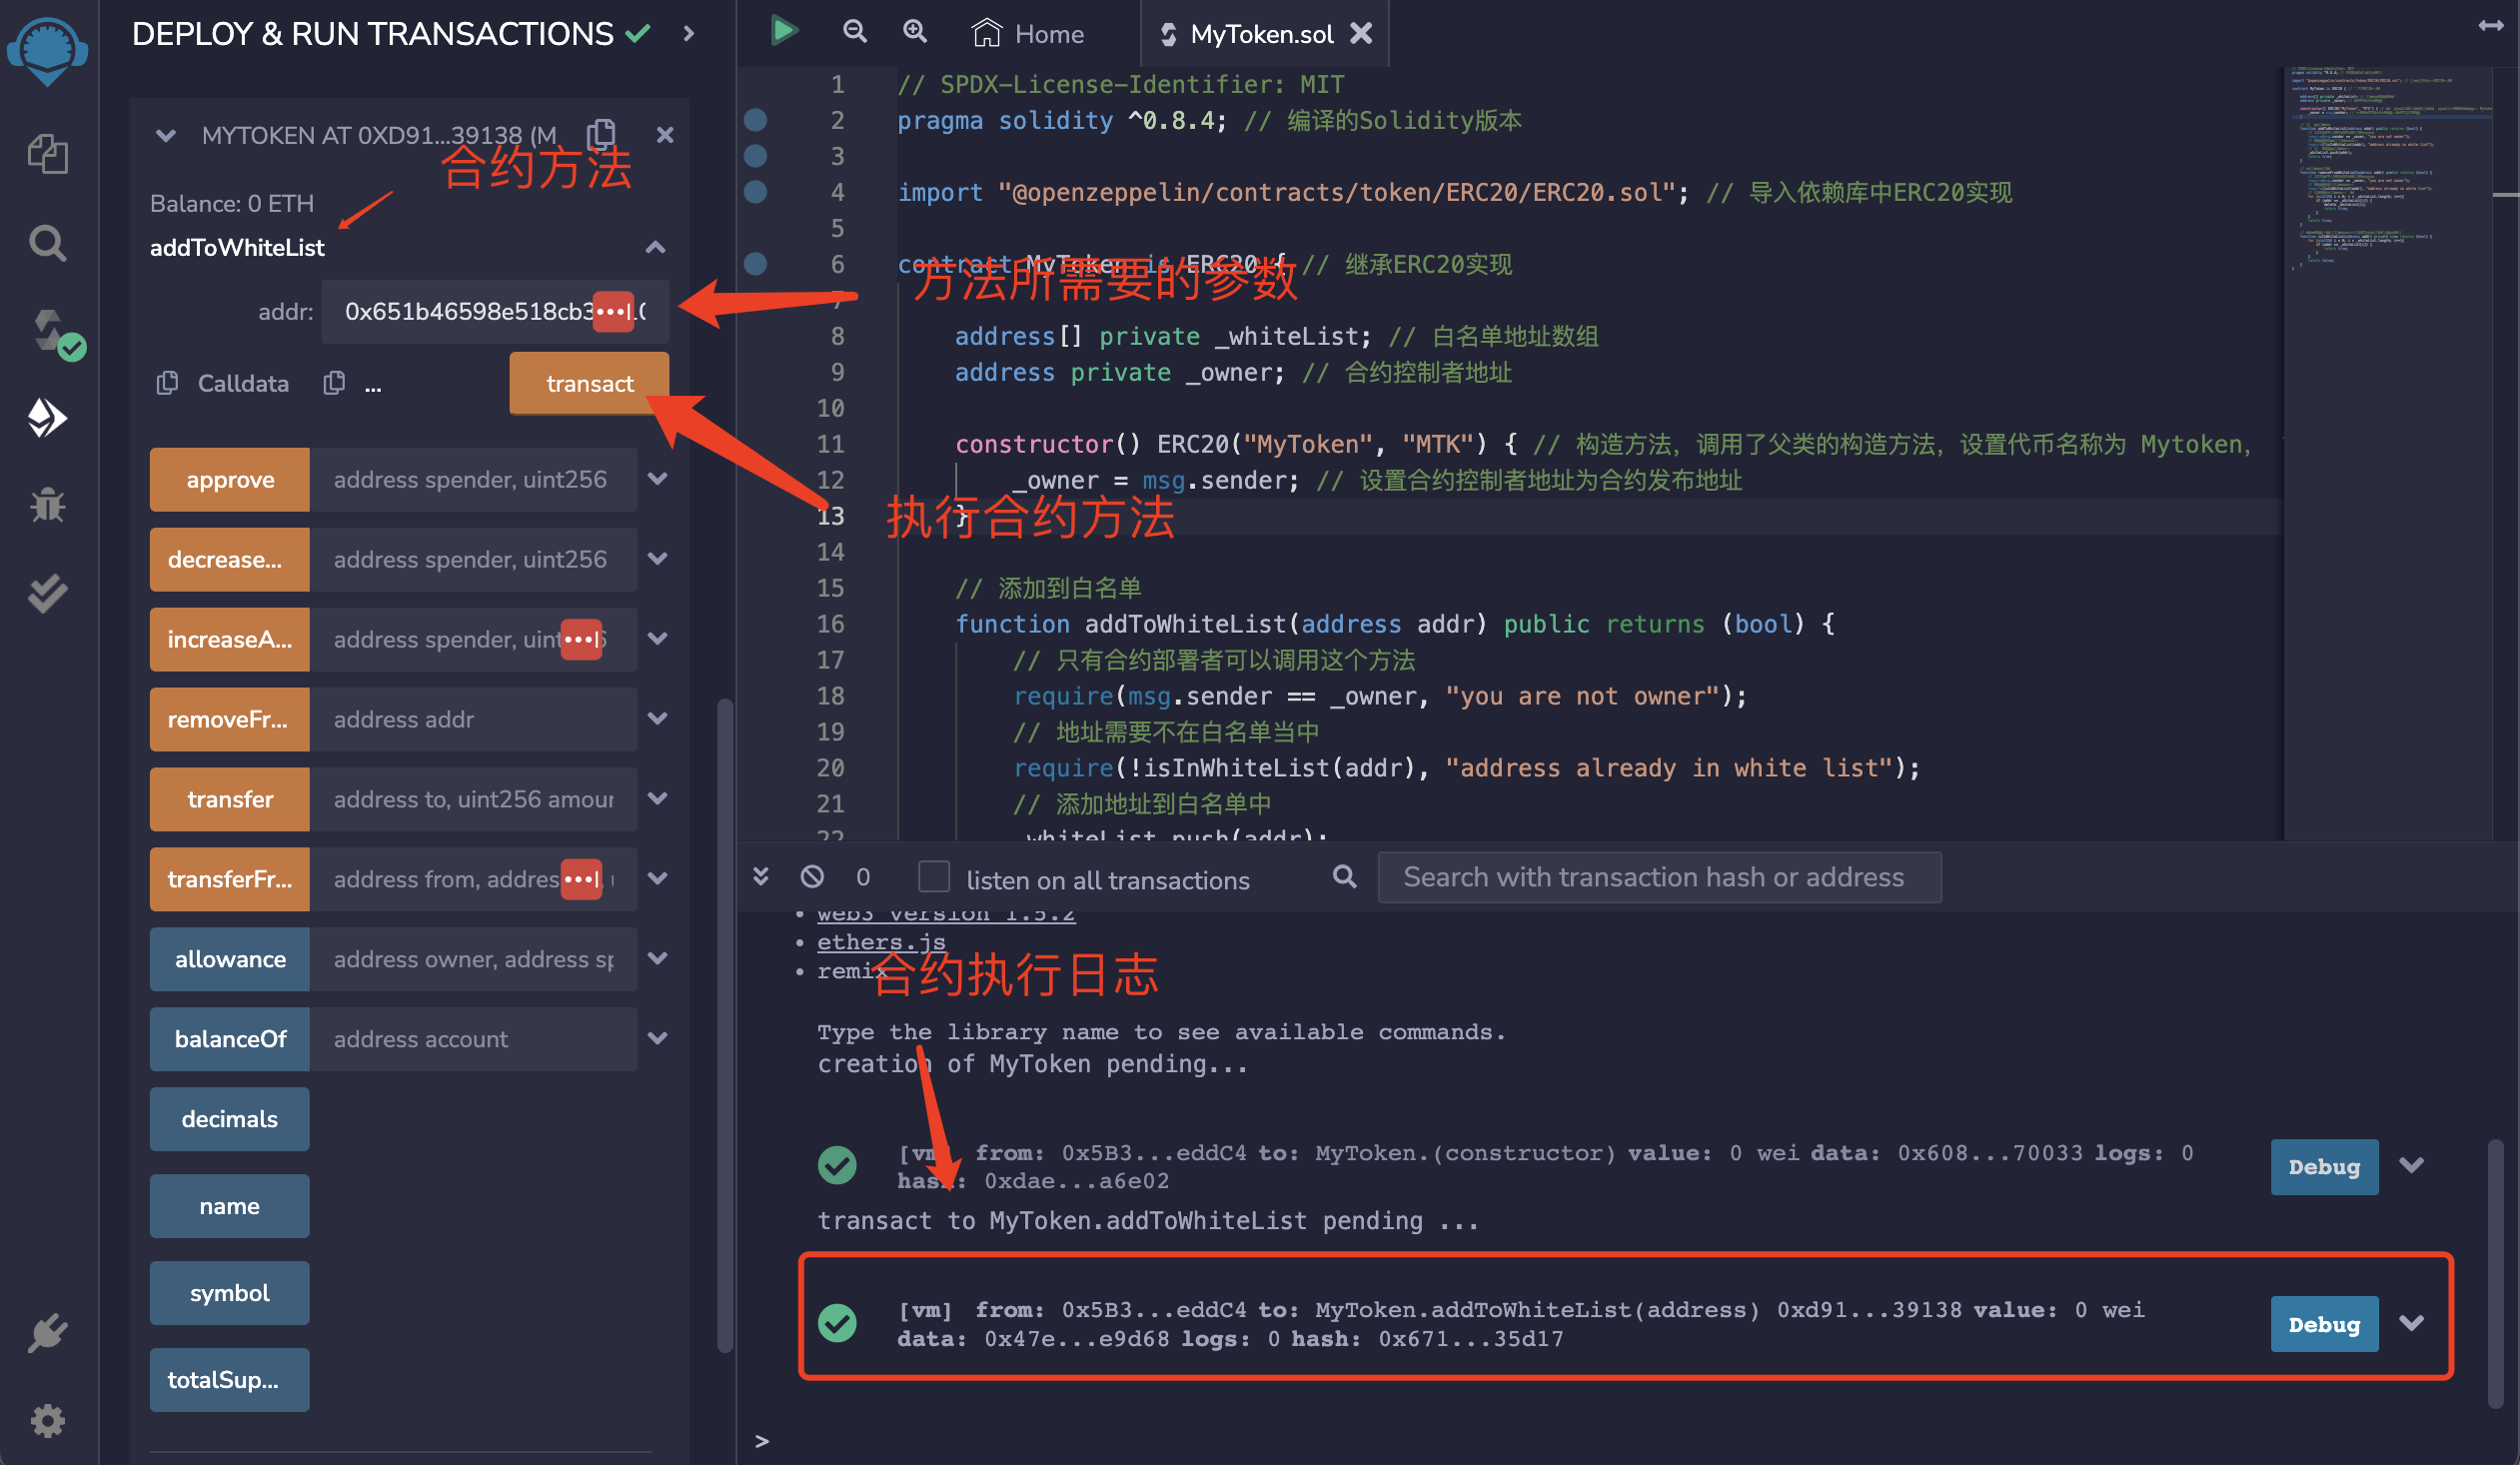The width and height of the screenshot is (2520, 1465).
Task: Open the Solidity static analysis checkmark icon
Action: tap(47, 593)
